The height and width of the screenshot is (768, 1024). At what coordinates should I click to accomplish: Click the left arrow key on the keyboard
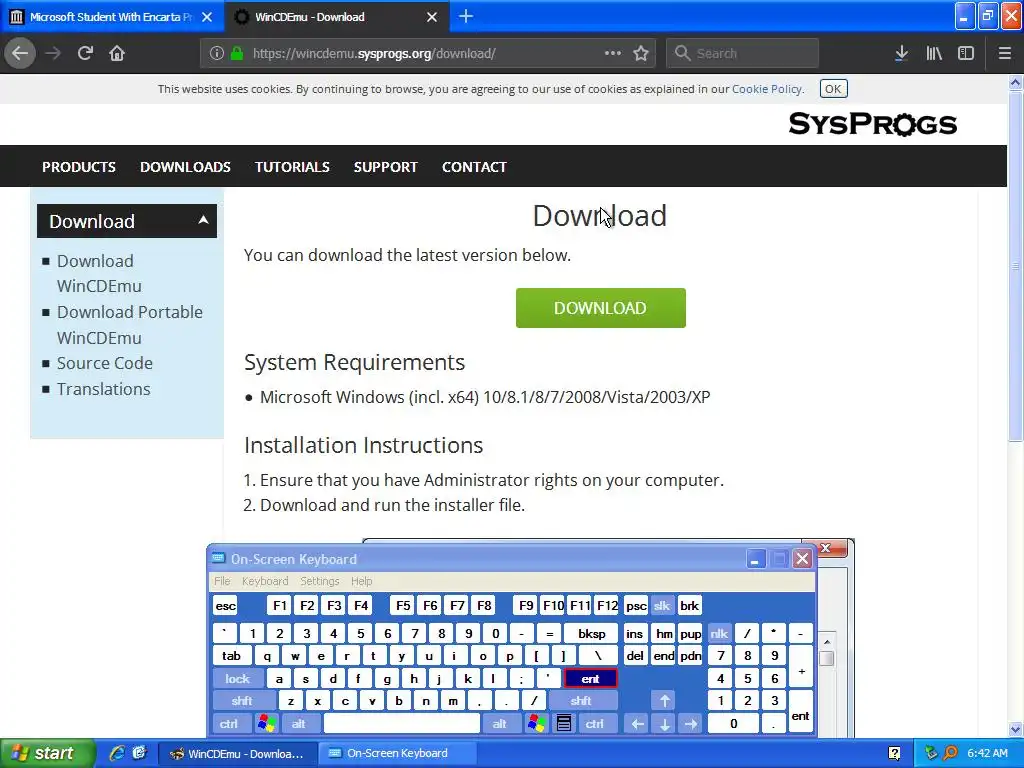point(637,724)
